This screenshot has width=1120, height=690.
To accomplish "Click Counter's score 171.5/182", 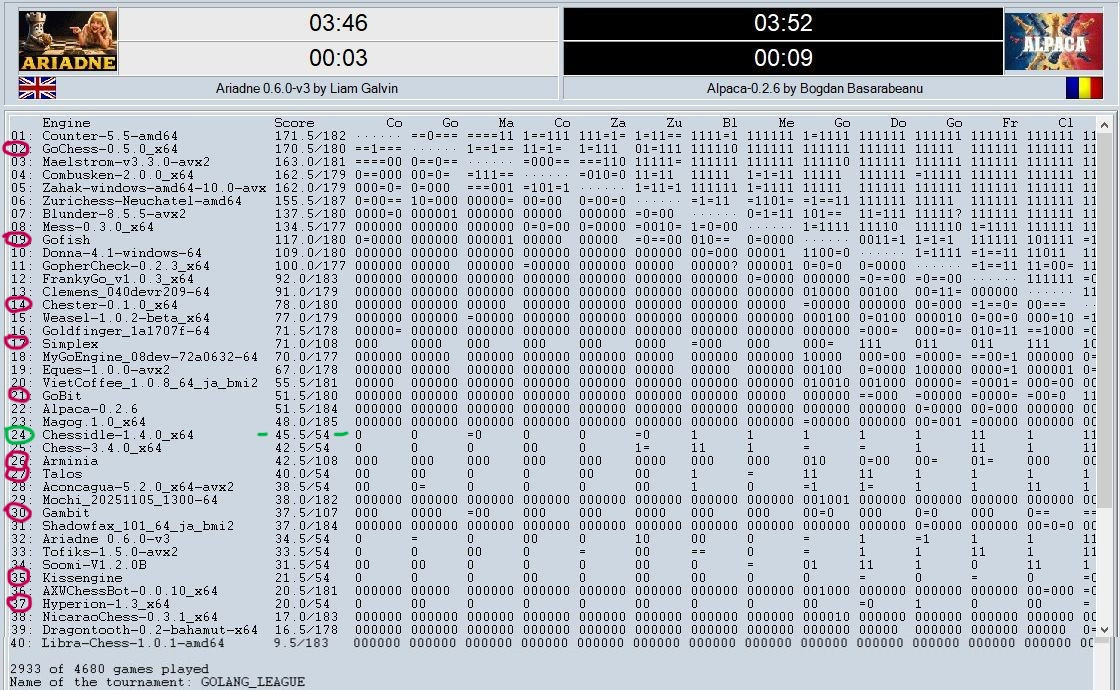I will pos(310,136).
